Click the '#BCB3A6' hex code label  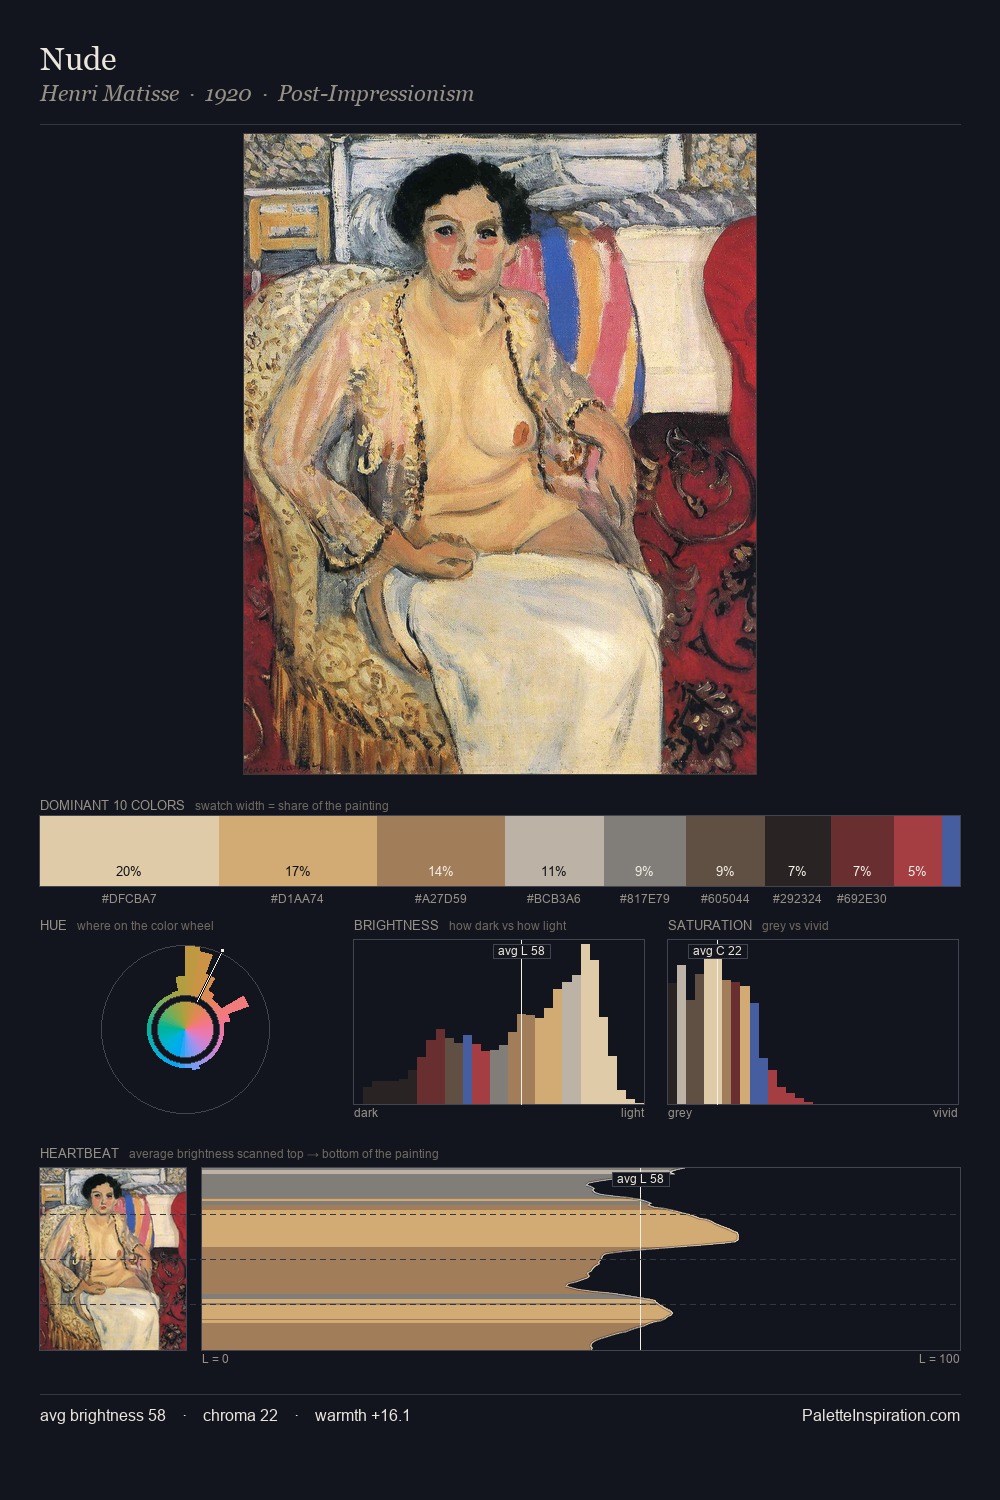(554, 899)
